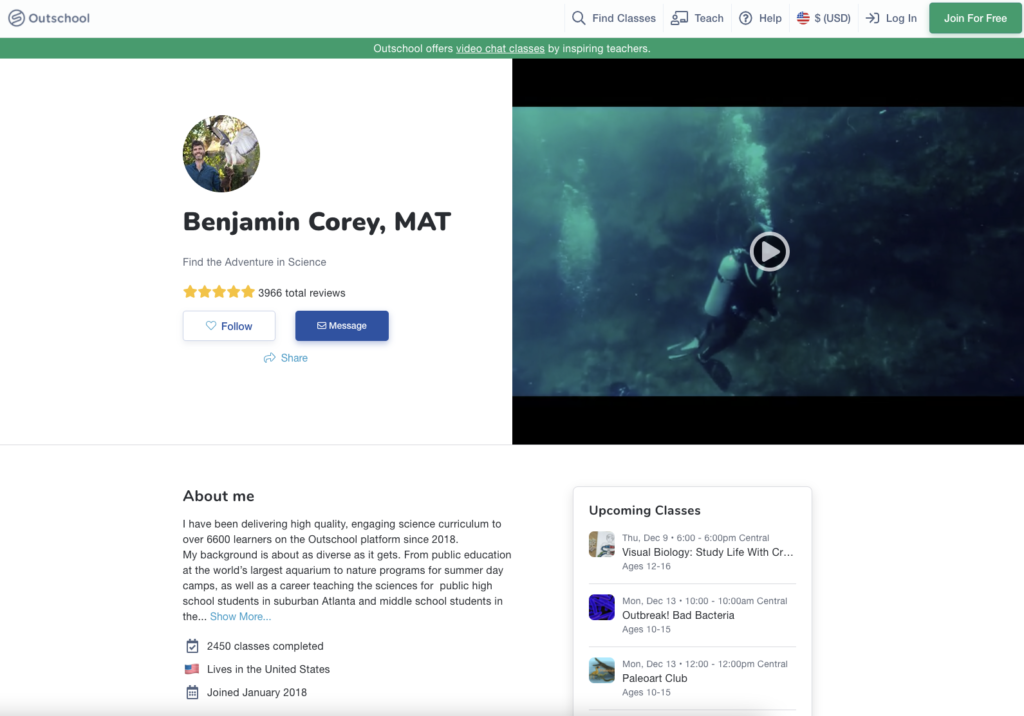Play the scuba diver intro video
Screen dimensions: 1024x716
[x=769, y=252]
